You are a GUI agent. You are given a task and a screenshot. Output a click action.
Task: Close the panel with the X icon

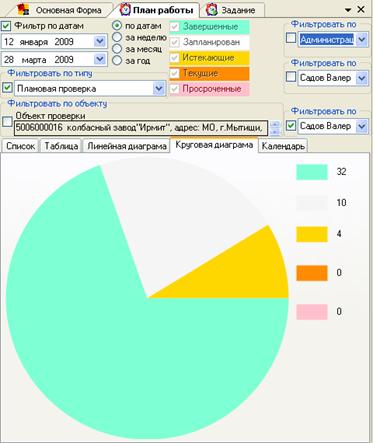pyautogui.click(x=361, y=10)
